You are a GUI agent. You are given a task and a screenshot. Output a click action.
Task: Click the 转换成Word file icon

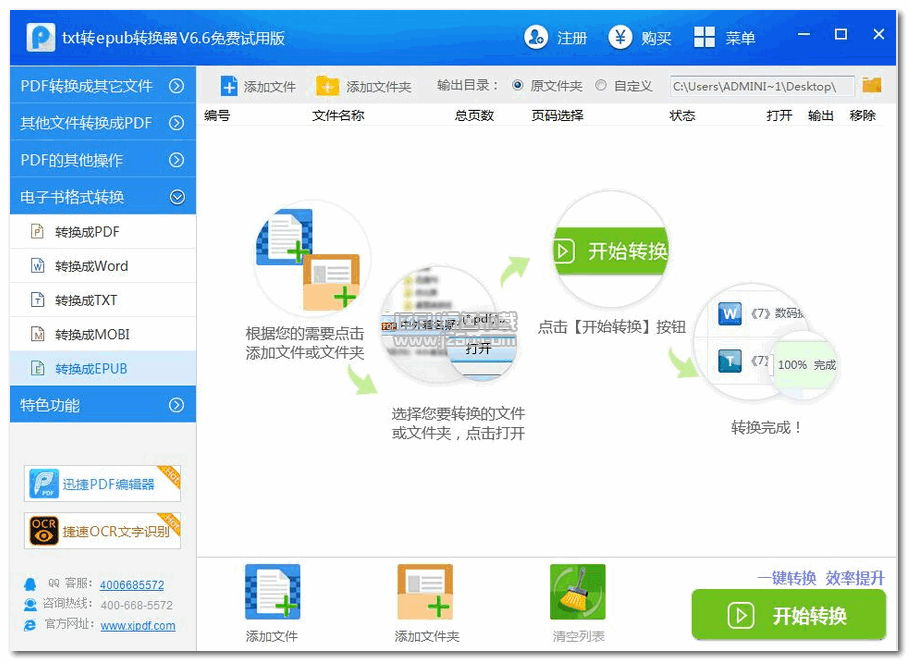coord(38,266)
